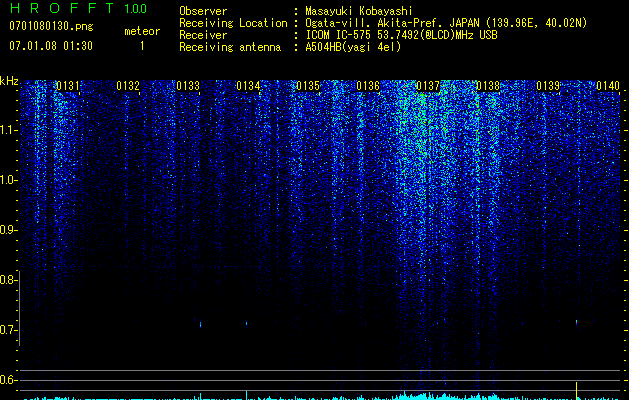Click the 'meteor' count label
The image size is (629, 400).
[142, 31]
